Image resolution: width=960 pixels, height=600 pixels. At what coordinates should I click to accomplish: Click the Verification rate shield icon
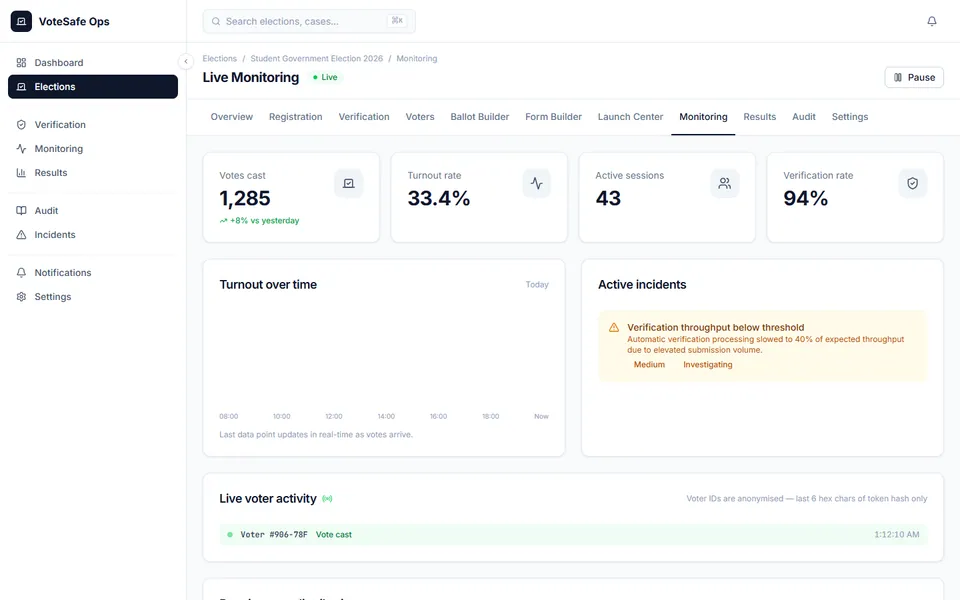(912, 183)
